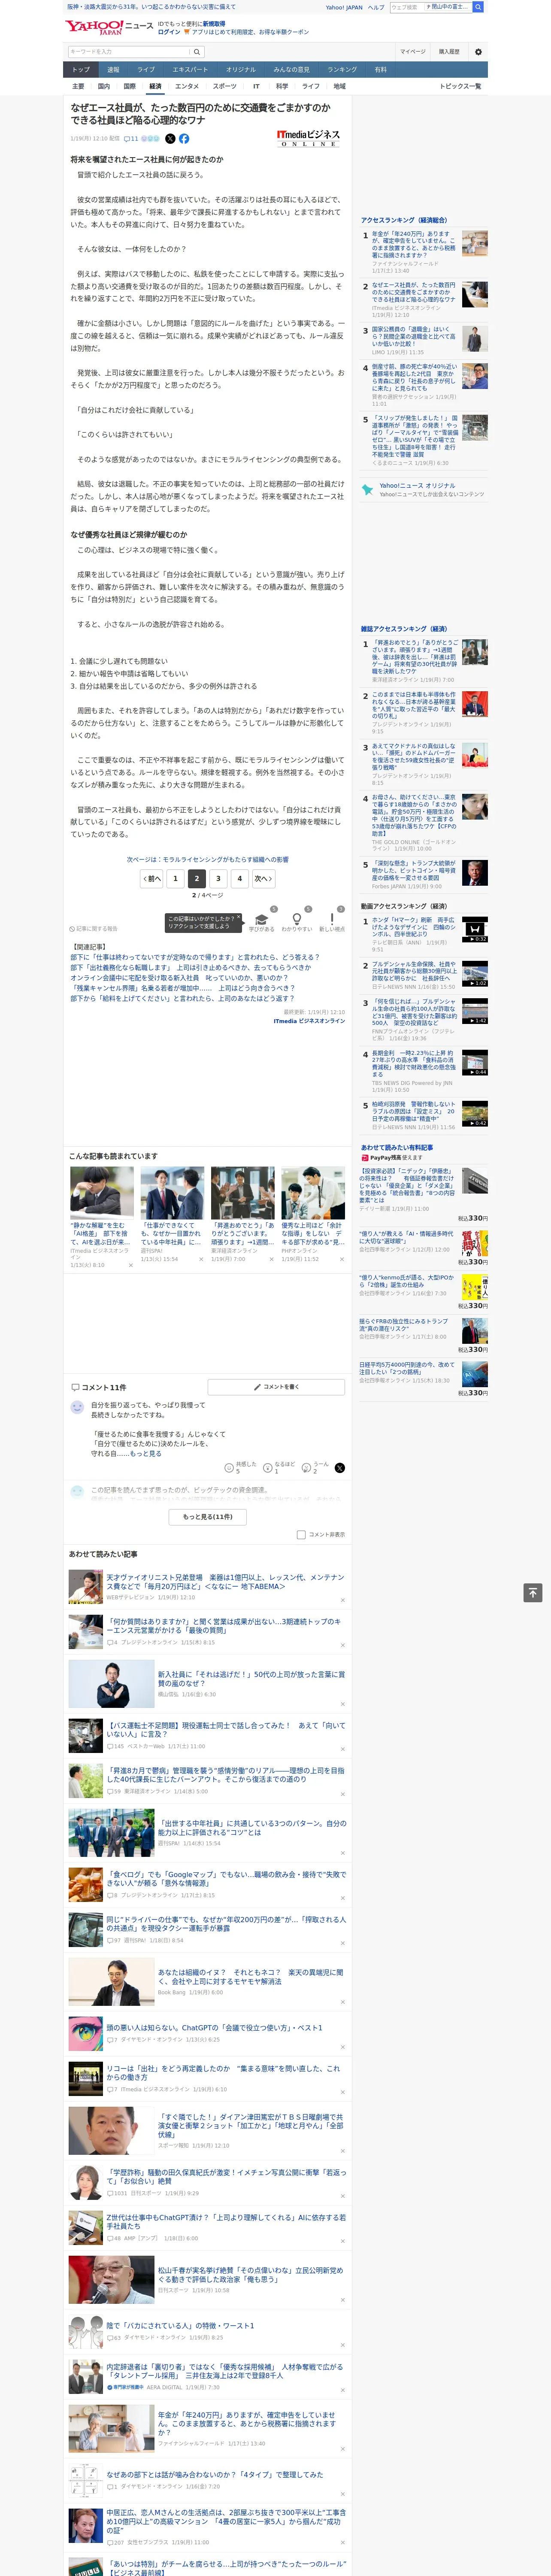Select the エンタメ category
Screen dimensions: 551x2576
click(x=187, y=87)
